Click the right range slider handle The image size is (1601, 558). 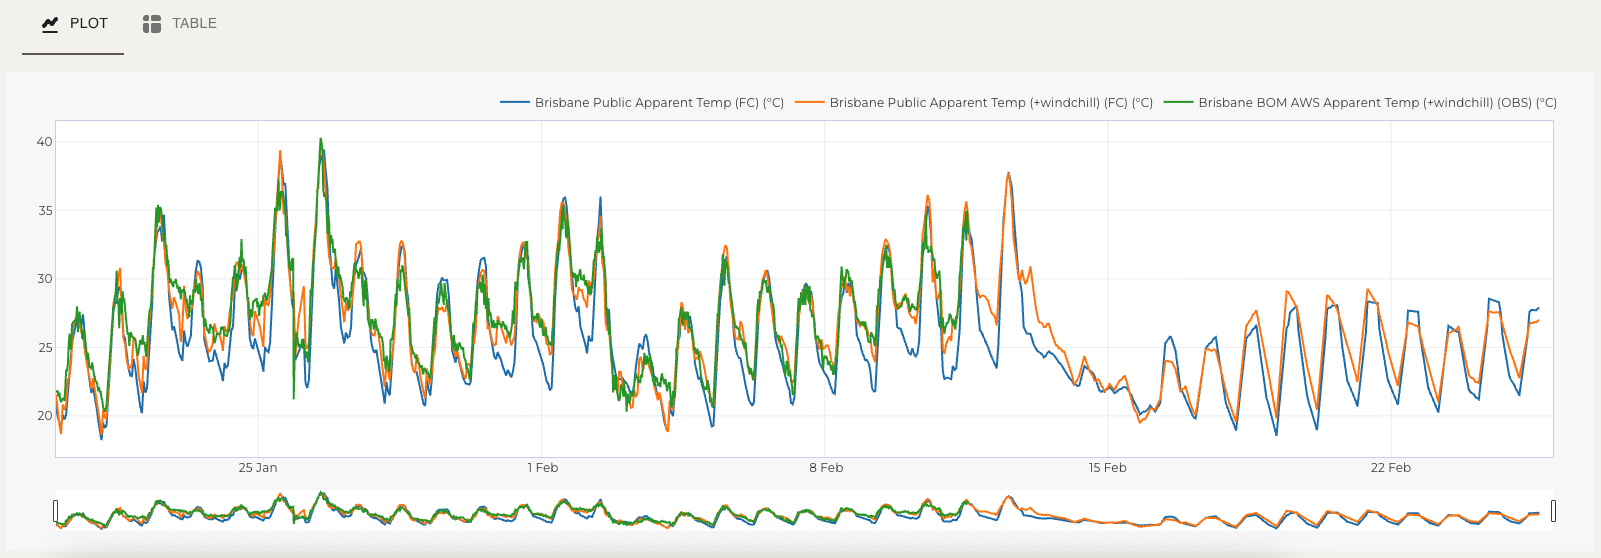pyautogui.click(x=1553, y=511)
